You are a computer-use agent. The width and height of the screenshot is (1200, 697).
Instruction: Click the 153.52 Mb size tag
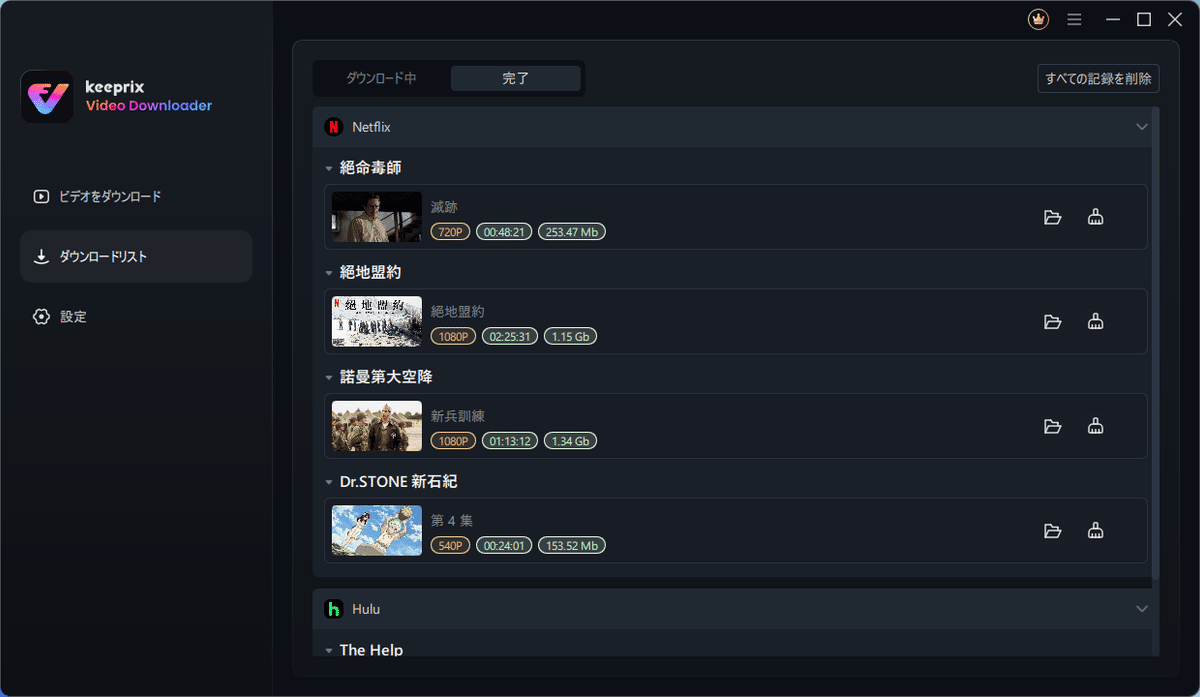point(572,546)
